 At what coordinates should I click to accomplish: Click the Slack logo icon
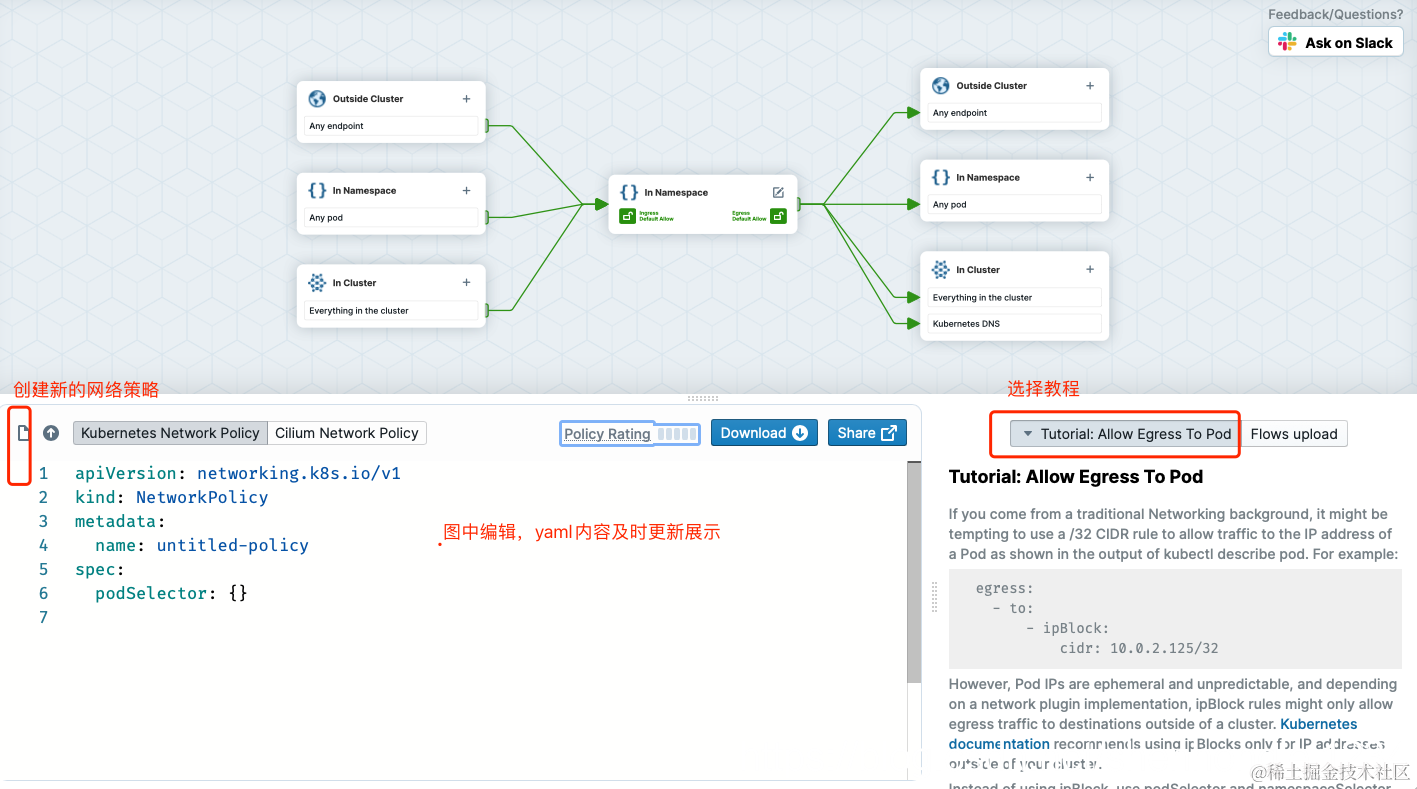pos(1287,42)
